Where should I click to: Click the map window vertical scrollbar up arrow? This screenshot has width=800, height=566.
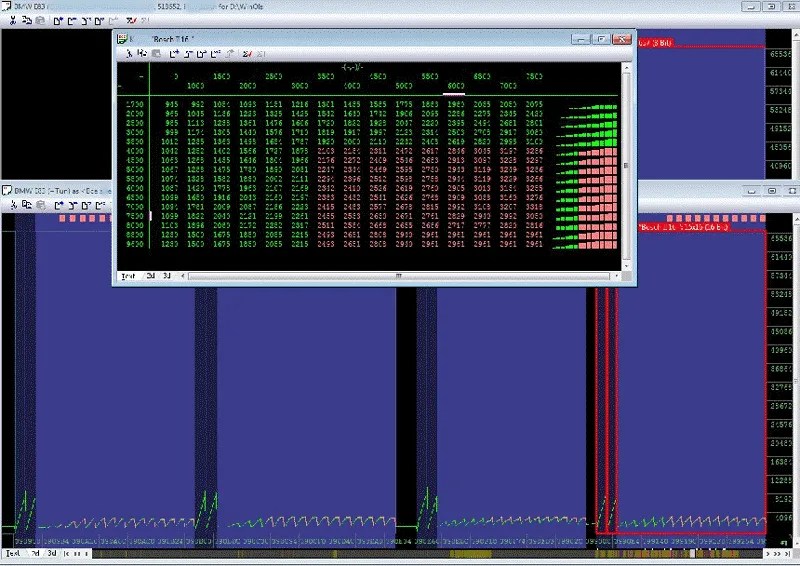pos(627,67)
